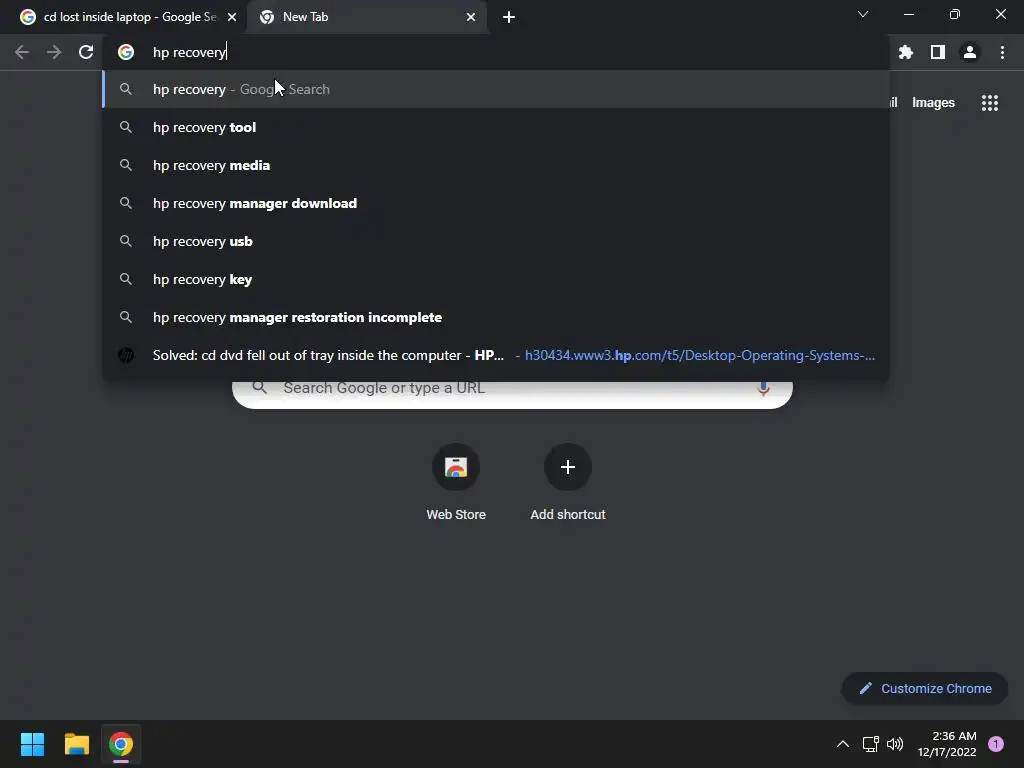Image resolution: width=1024 pixels, height=768 pixels.
Task: Open a new tab with the plus button
Action: (x=509, y=17)
